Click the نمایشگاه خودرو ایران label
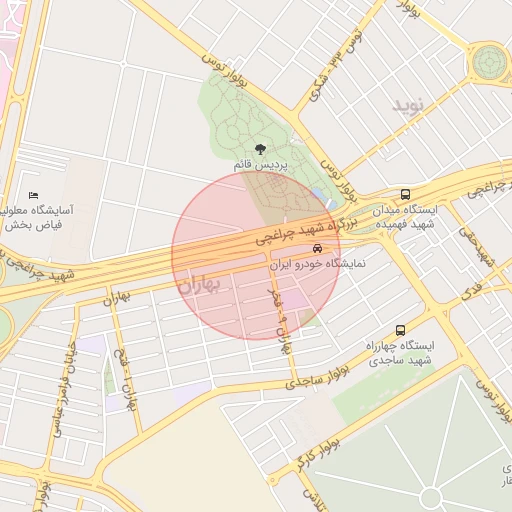Viewport: 512px width, 512px height. [x=317, y=264]
